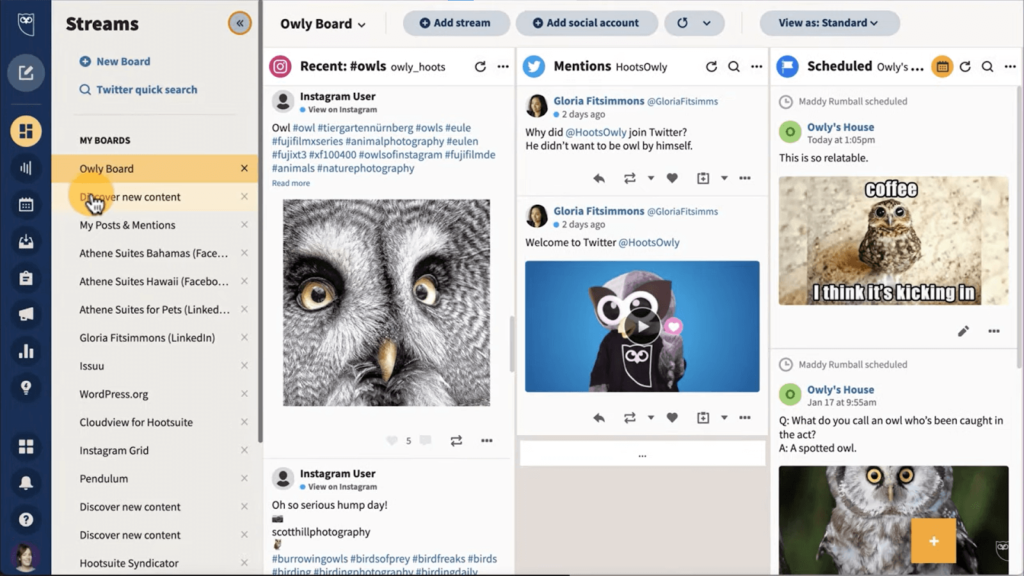Edit the 'This is so relatable' scheduled post

pos(963,331)
